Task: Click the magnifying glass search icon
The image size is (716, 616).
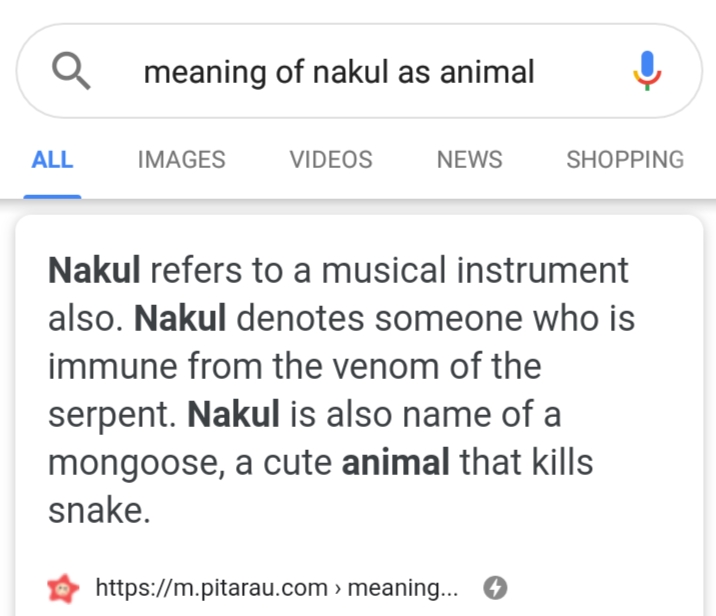Action: pyautogui.click(x=71, y=71)
